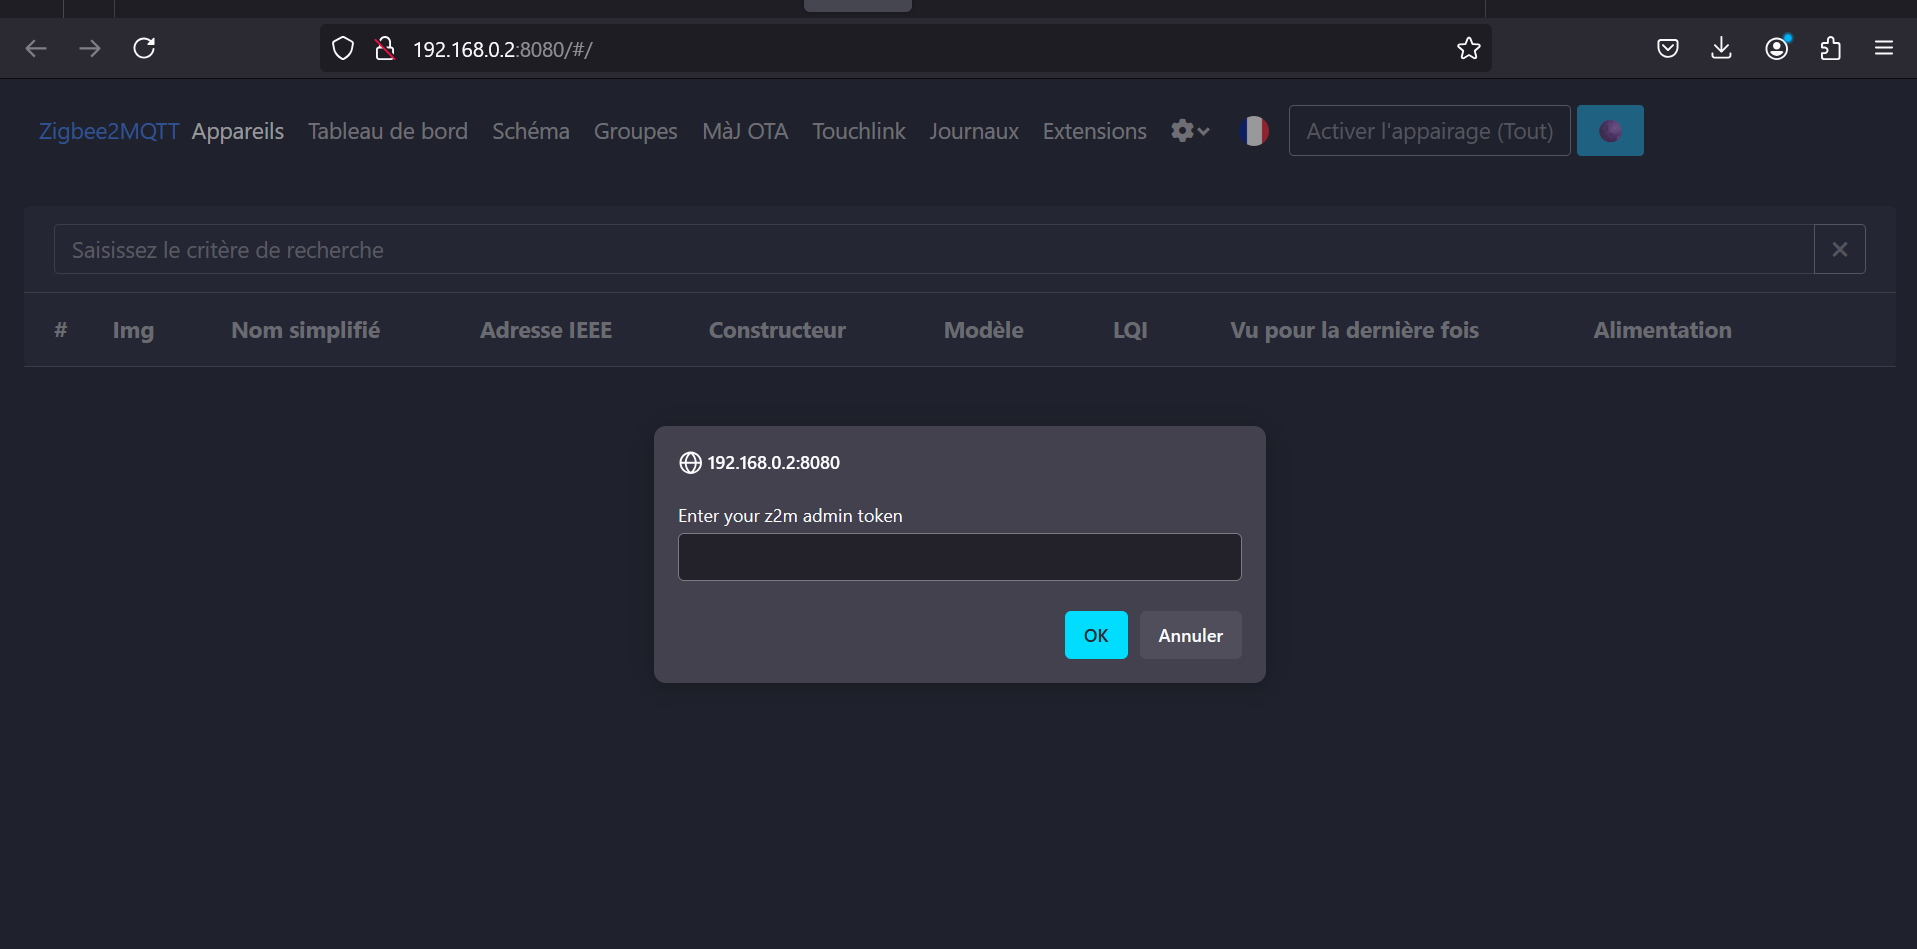
Task: Click Annuler to dismiss the prompt
Action: 1190,635
